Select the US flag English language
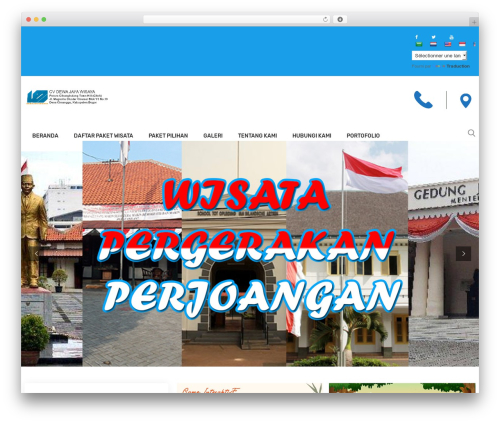 (448, 44)
